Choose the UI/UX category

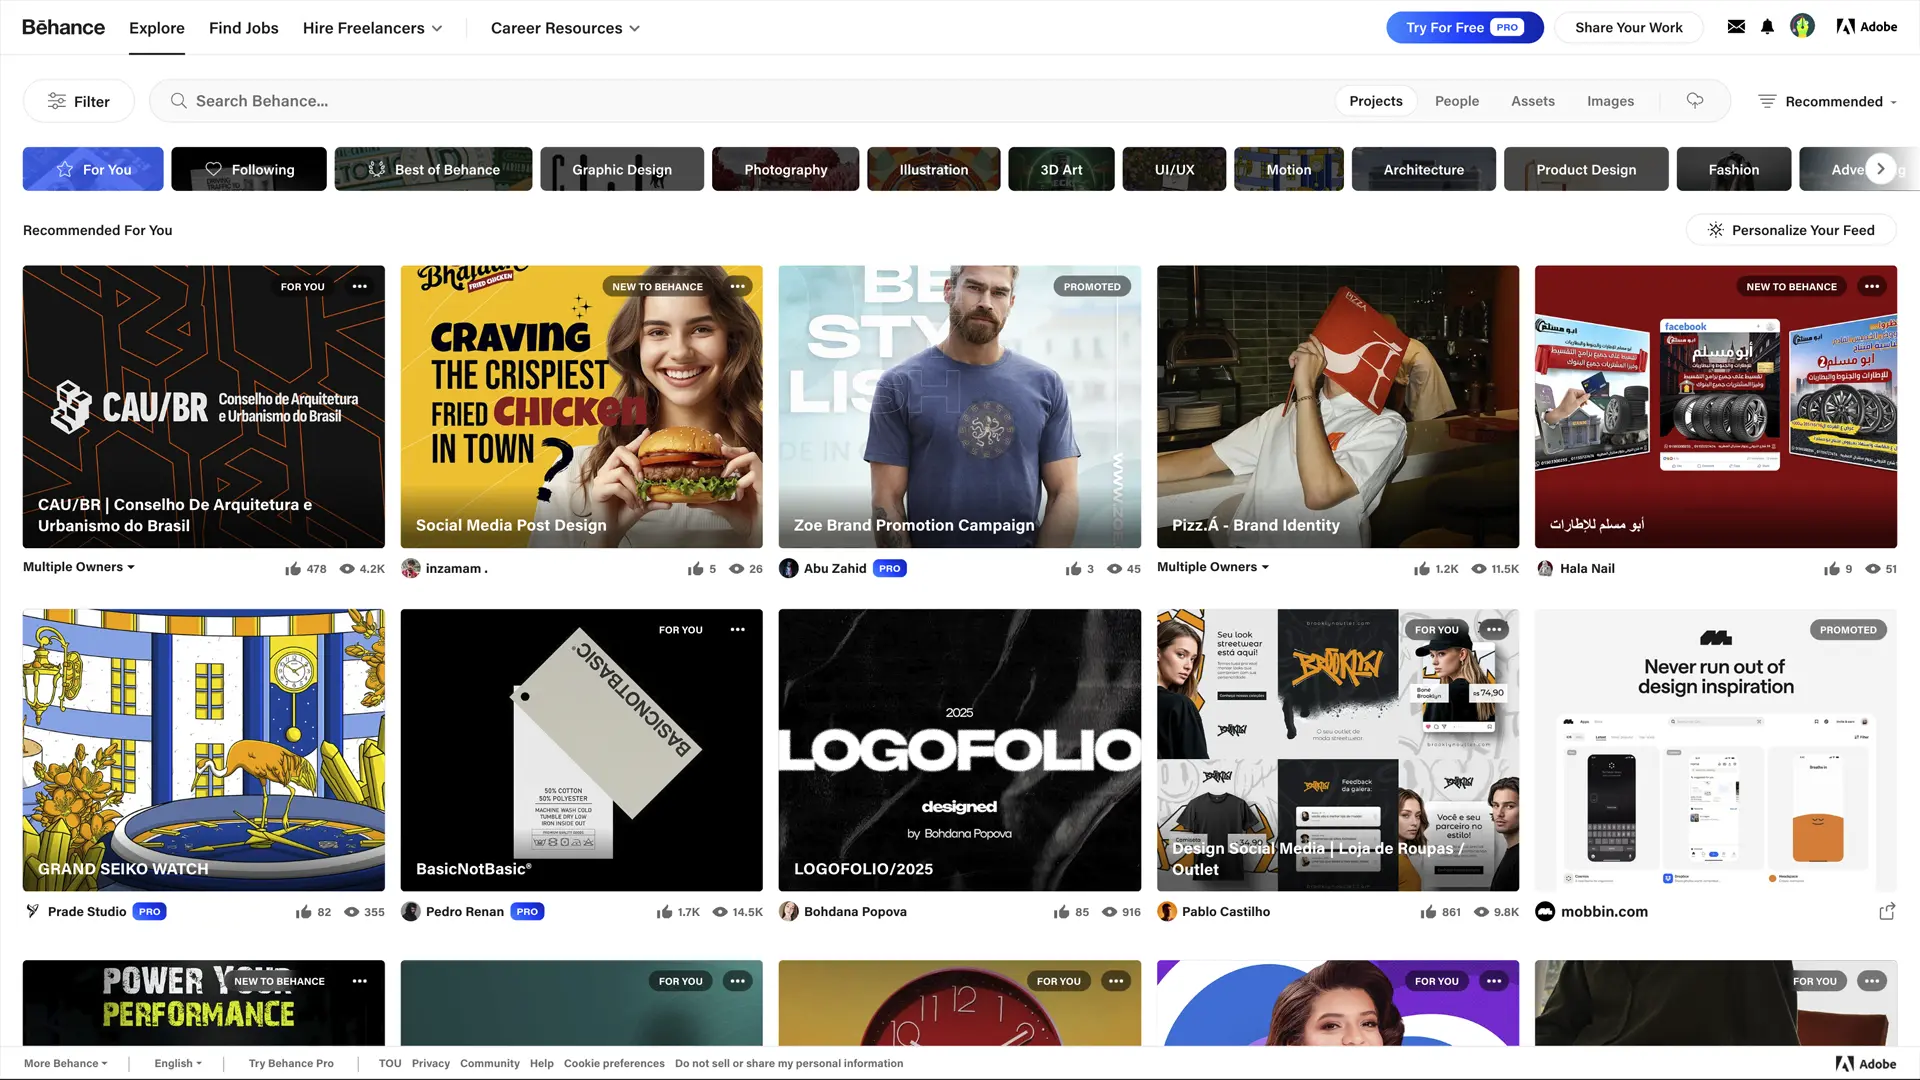pyautogui.click(x=1174, y=169)
